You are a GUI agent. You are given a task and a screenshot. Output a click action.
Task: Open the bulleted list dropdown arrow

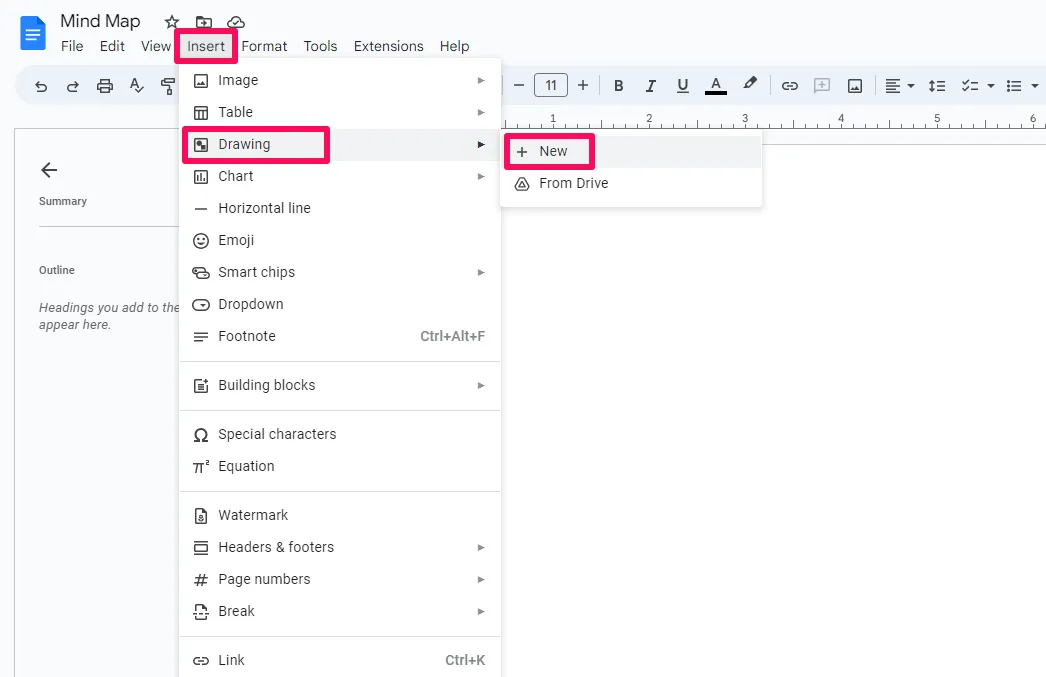click(x=1034, y=85)
